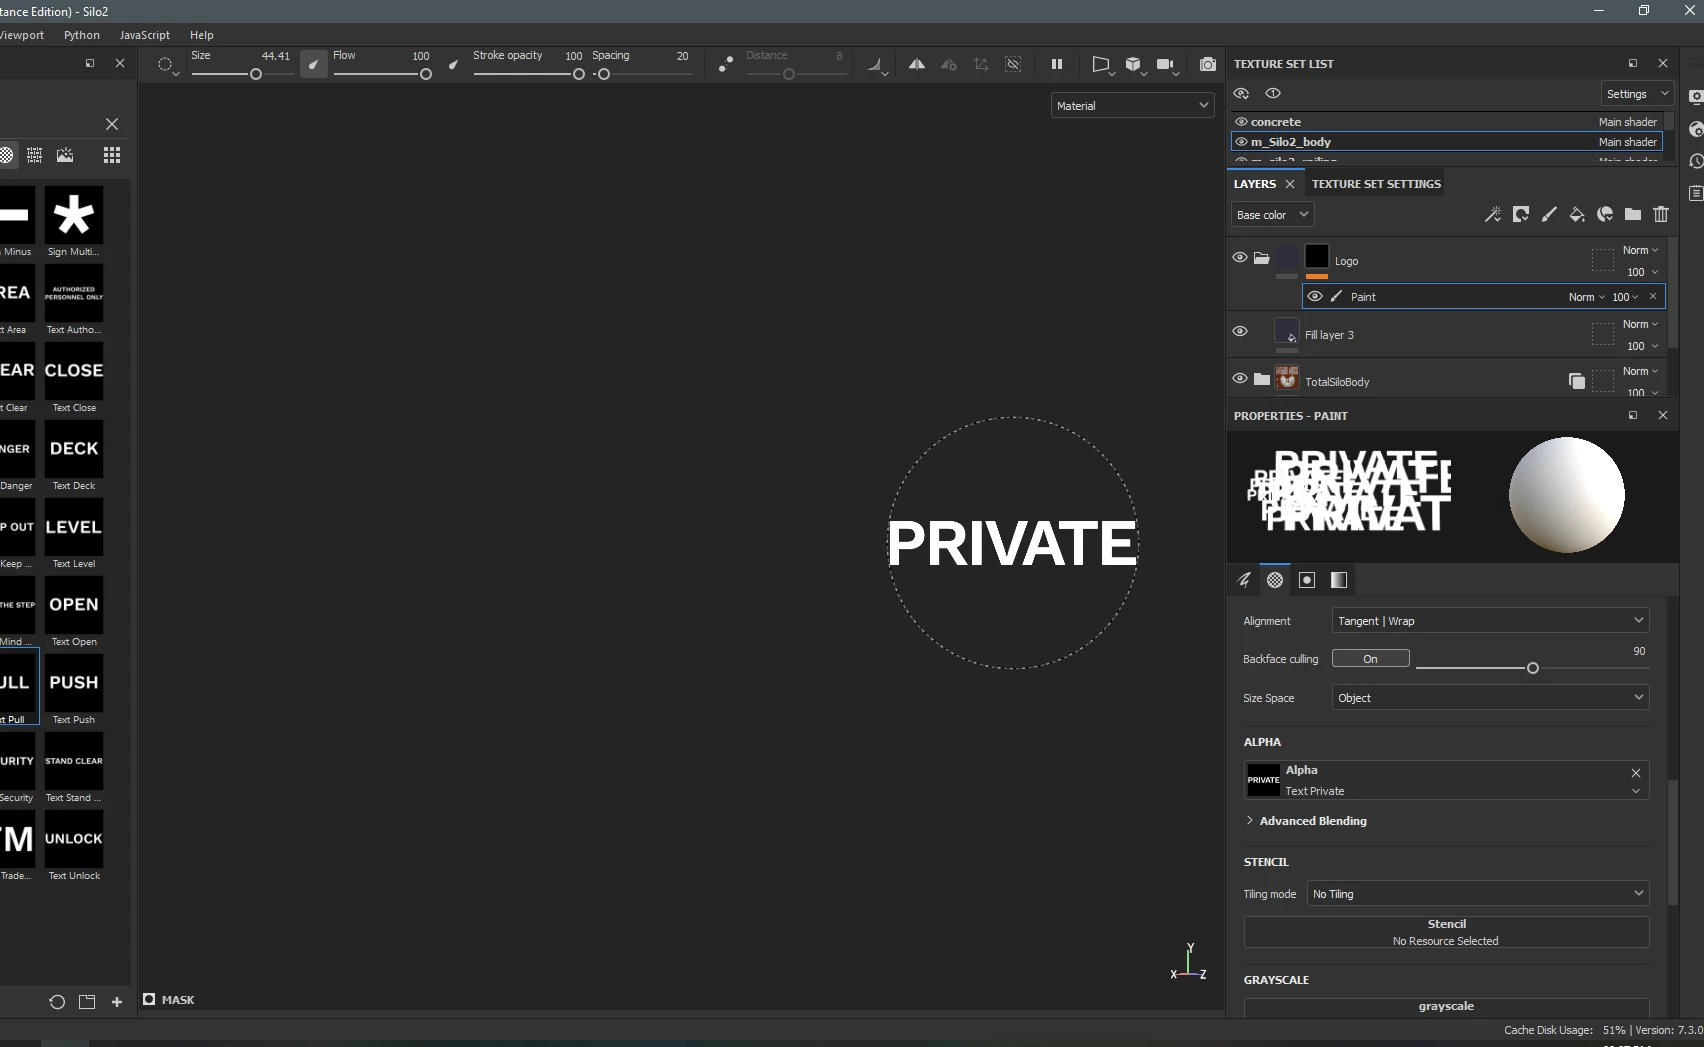Switch assets panel to large grid view
The height and width of the screenshot is (1047, 1704).
[x=112, y=155]
